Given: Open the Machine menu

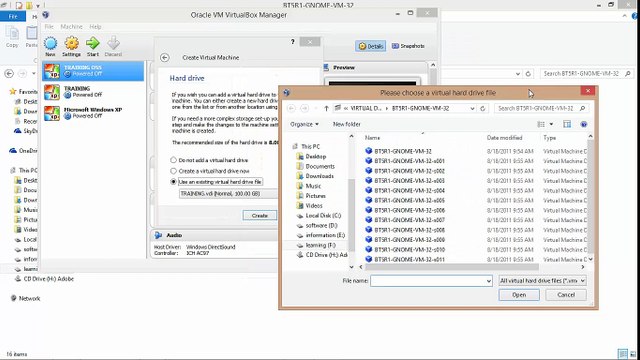Looking at the screenshot, I should click(x=71, y=27).
